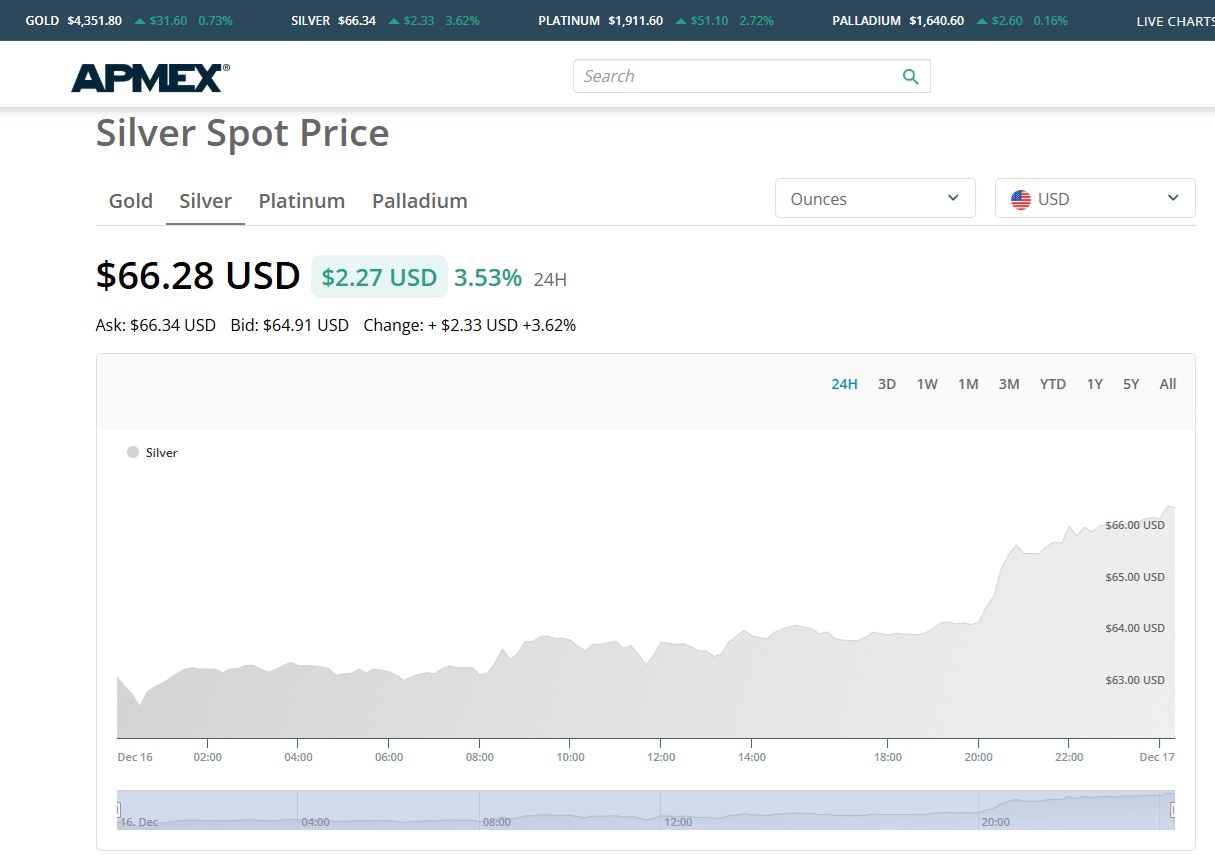Open the USD currency dropdown

click(1094, 199)
